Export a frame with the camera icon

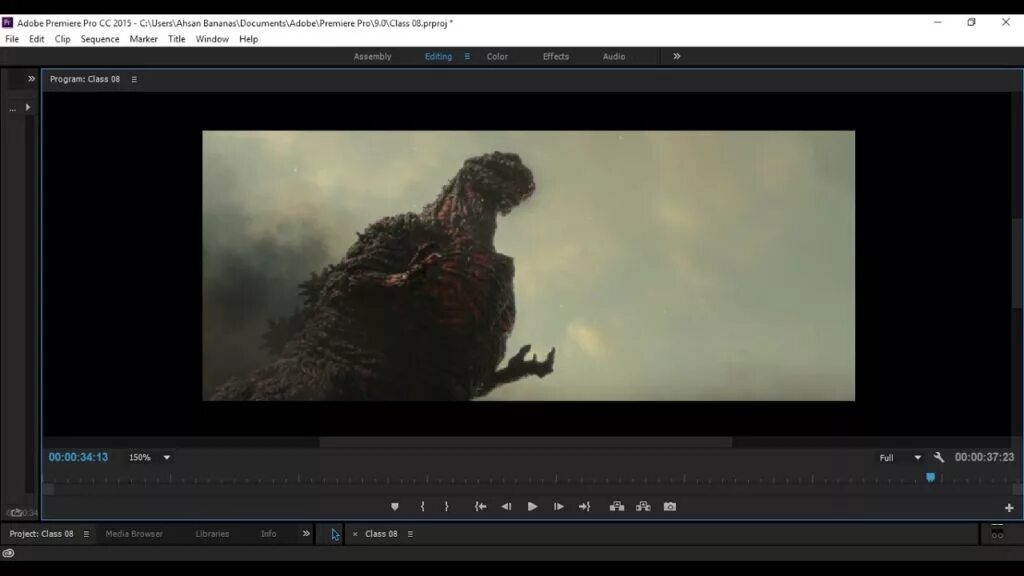point(670,507)
